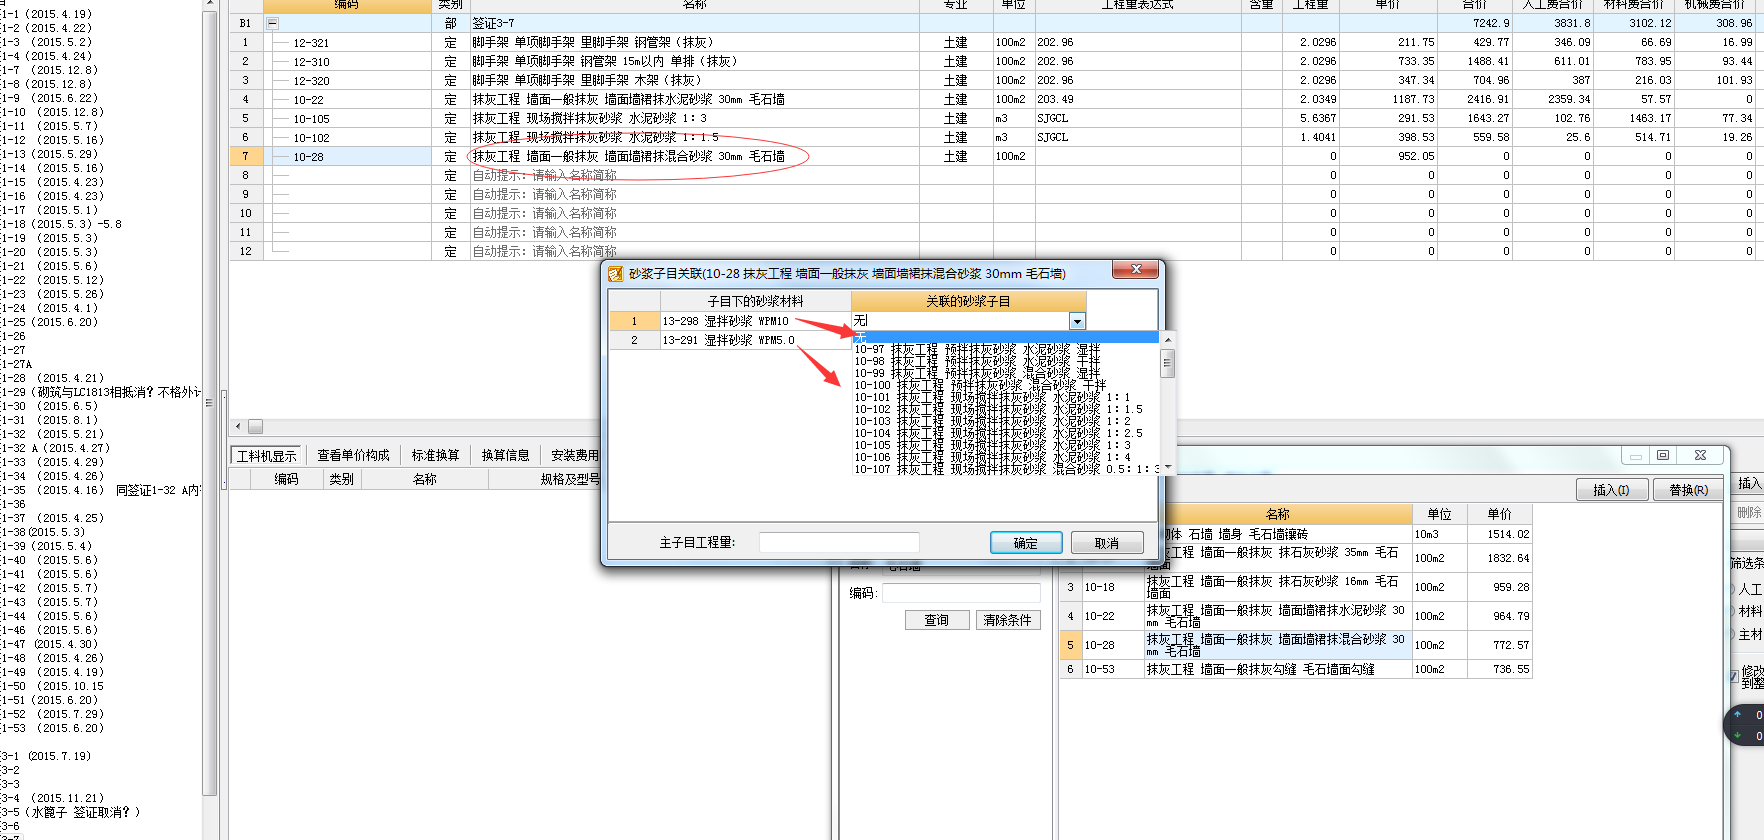
Task: Choose 10-101 水泥砂浆 1:1 from the list
Action: click(x=992, y=397)
